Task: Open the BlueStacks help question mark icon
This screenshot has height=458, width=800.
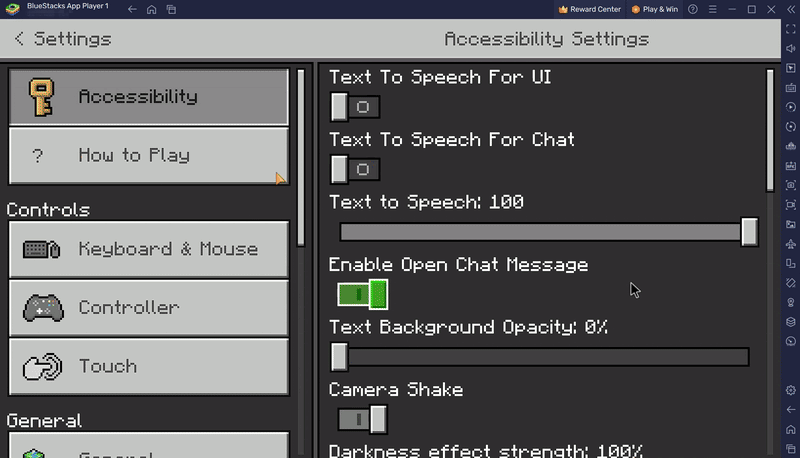Action: 693,9
